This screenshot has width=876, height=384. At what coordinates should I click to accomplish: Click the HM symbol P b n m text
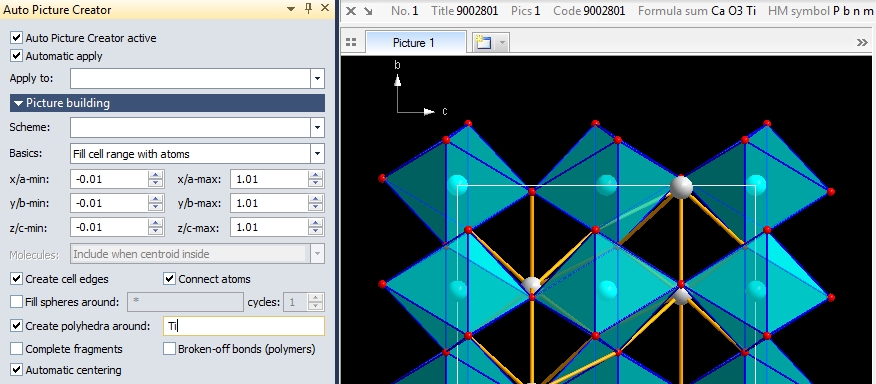point(821,11)
